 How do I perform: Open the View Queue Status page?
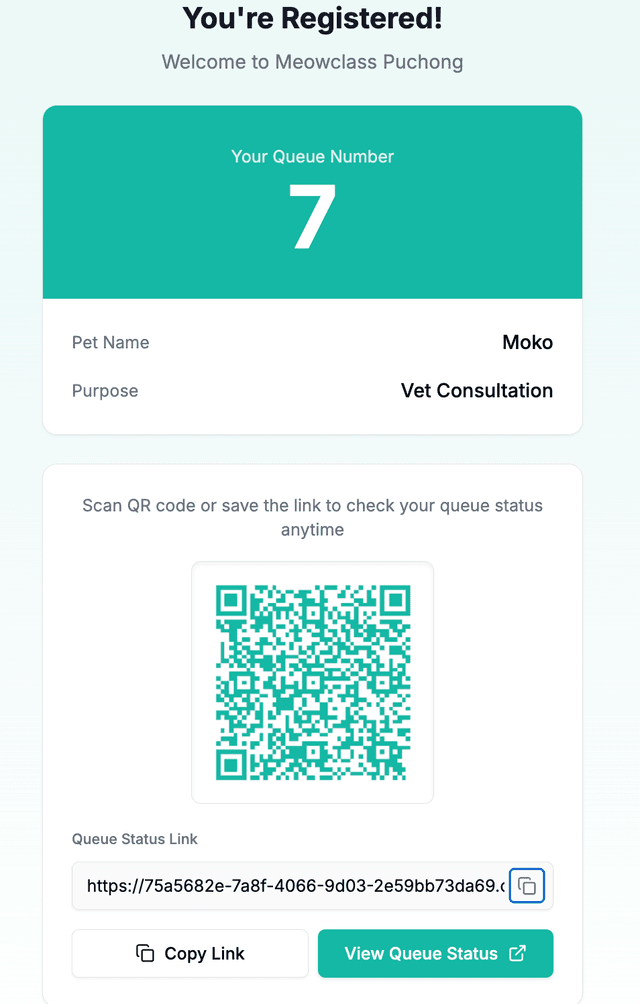(x=435, y=953)
